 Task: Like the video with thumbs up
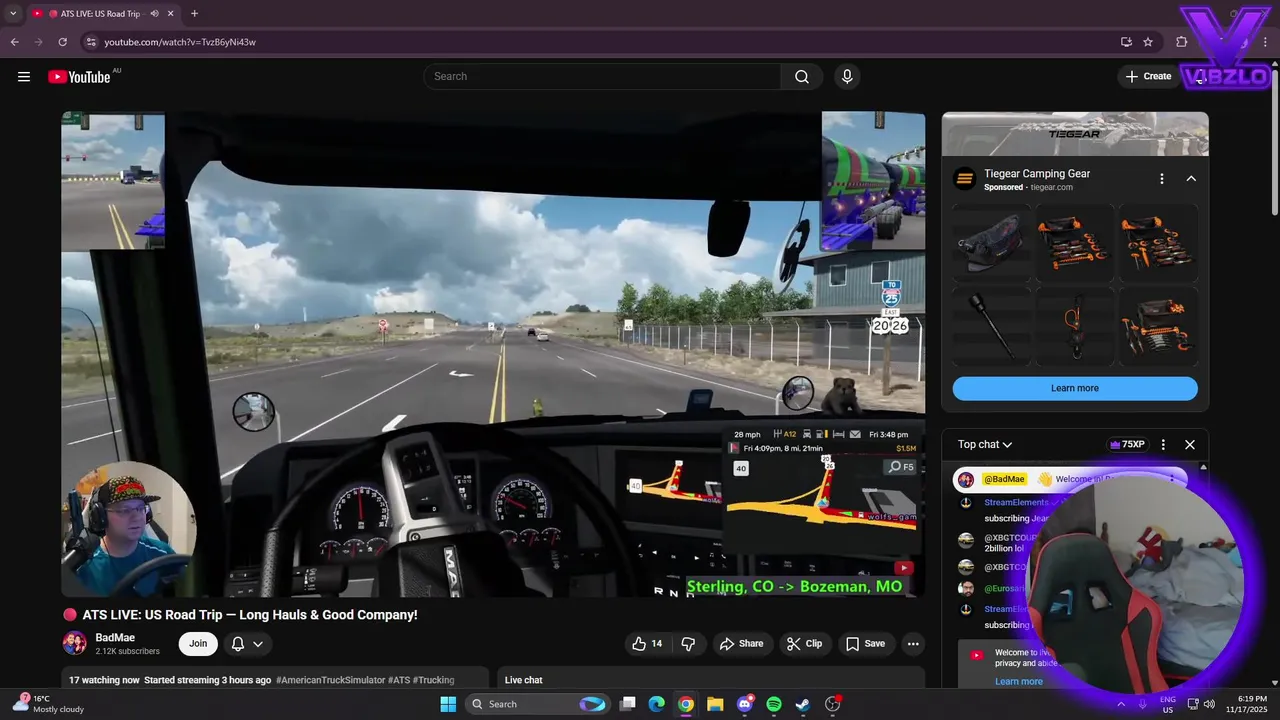(647, 644)
